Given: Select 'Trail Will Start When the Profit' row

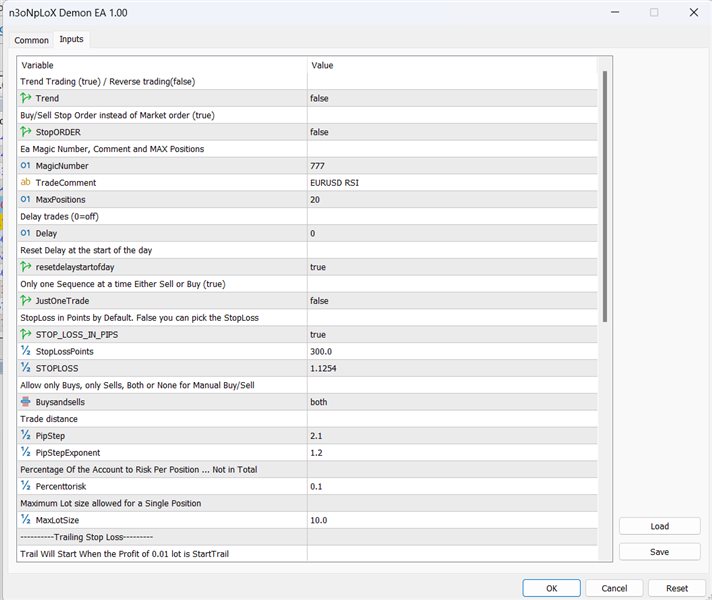Looking at the screenshot, I should (307, 554).
